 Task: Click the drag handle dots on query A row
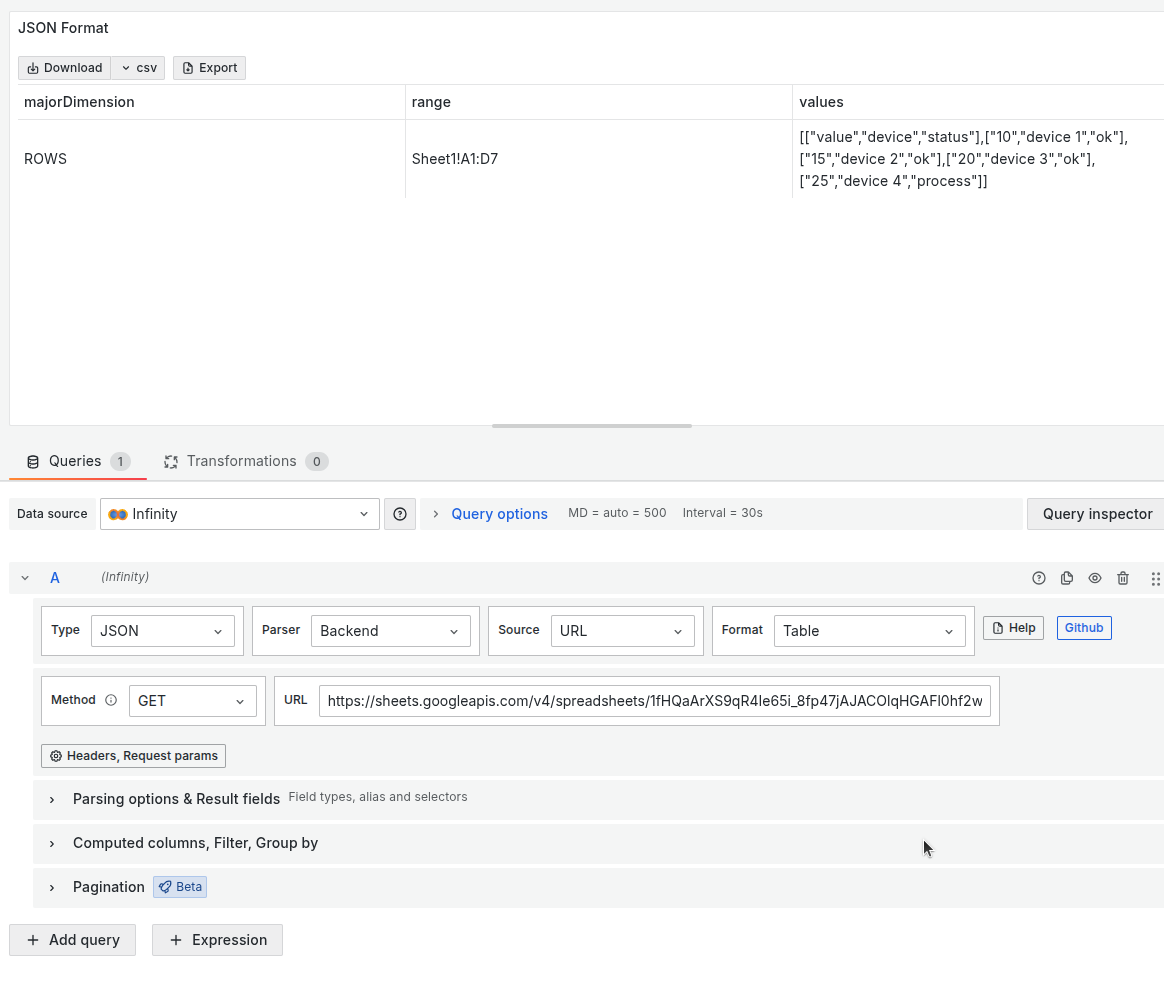click(1156, 578)
